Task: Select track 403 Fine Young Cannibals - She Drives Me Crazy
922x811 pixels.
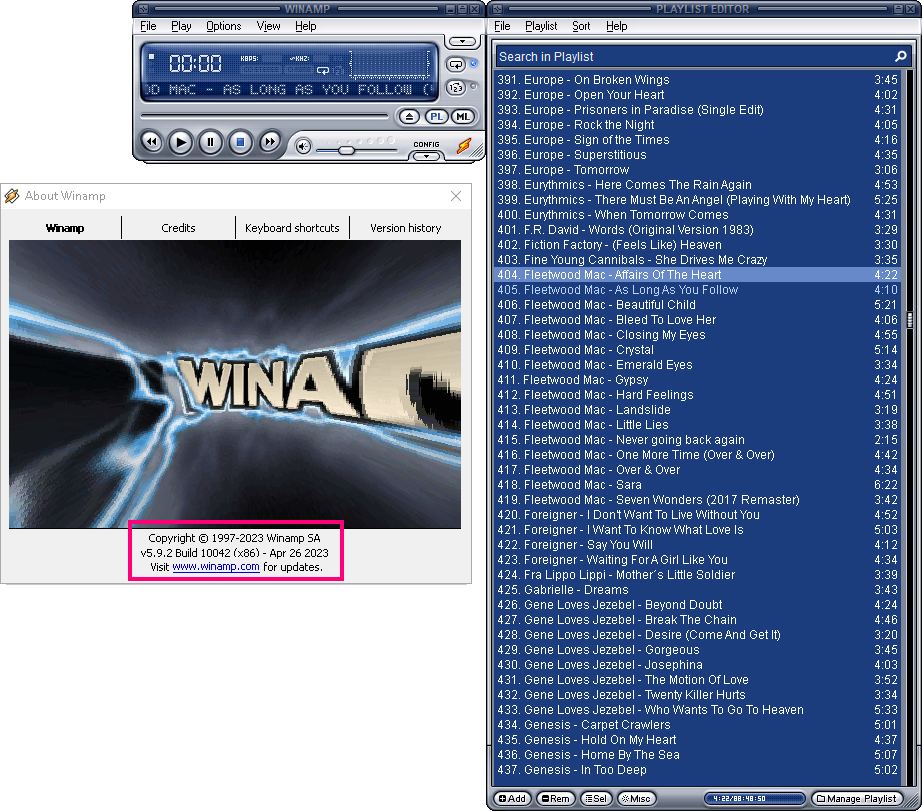Action: tap(697, 259)
